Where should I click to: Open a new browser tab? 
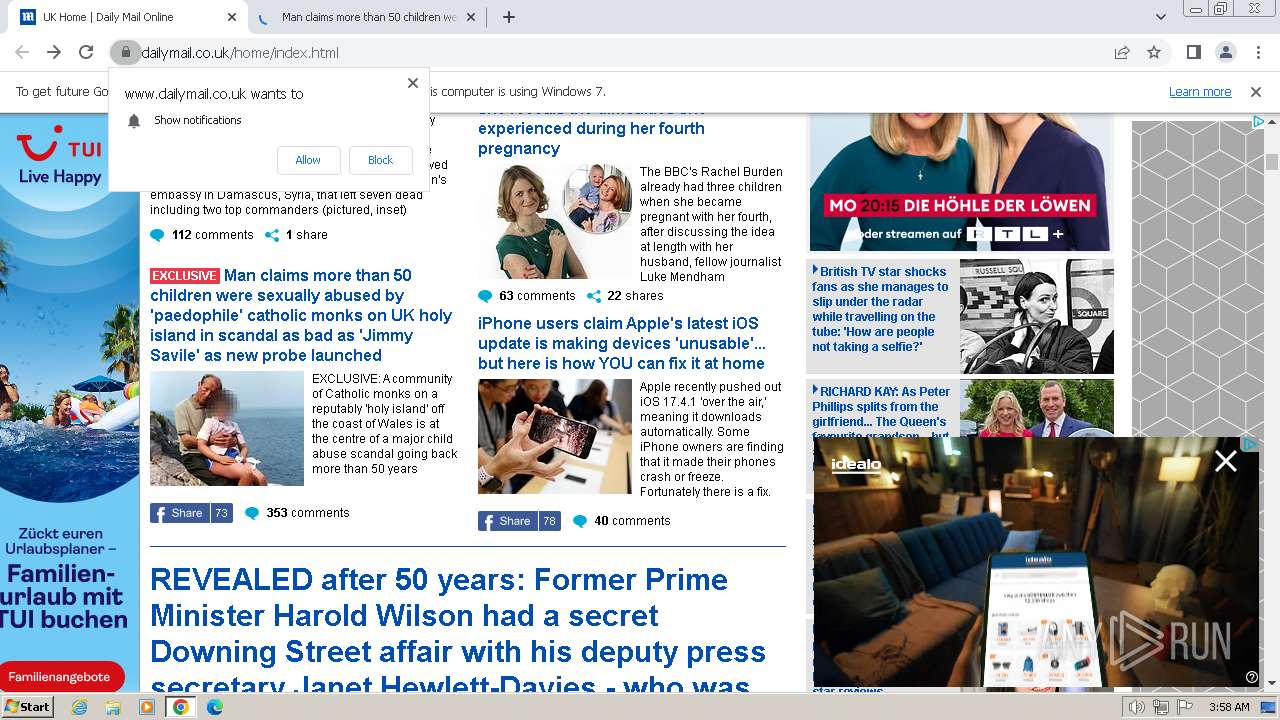coord(509,17)
